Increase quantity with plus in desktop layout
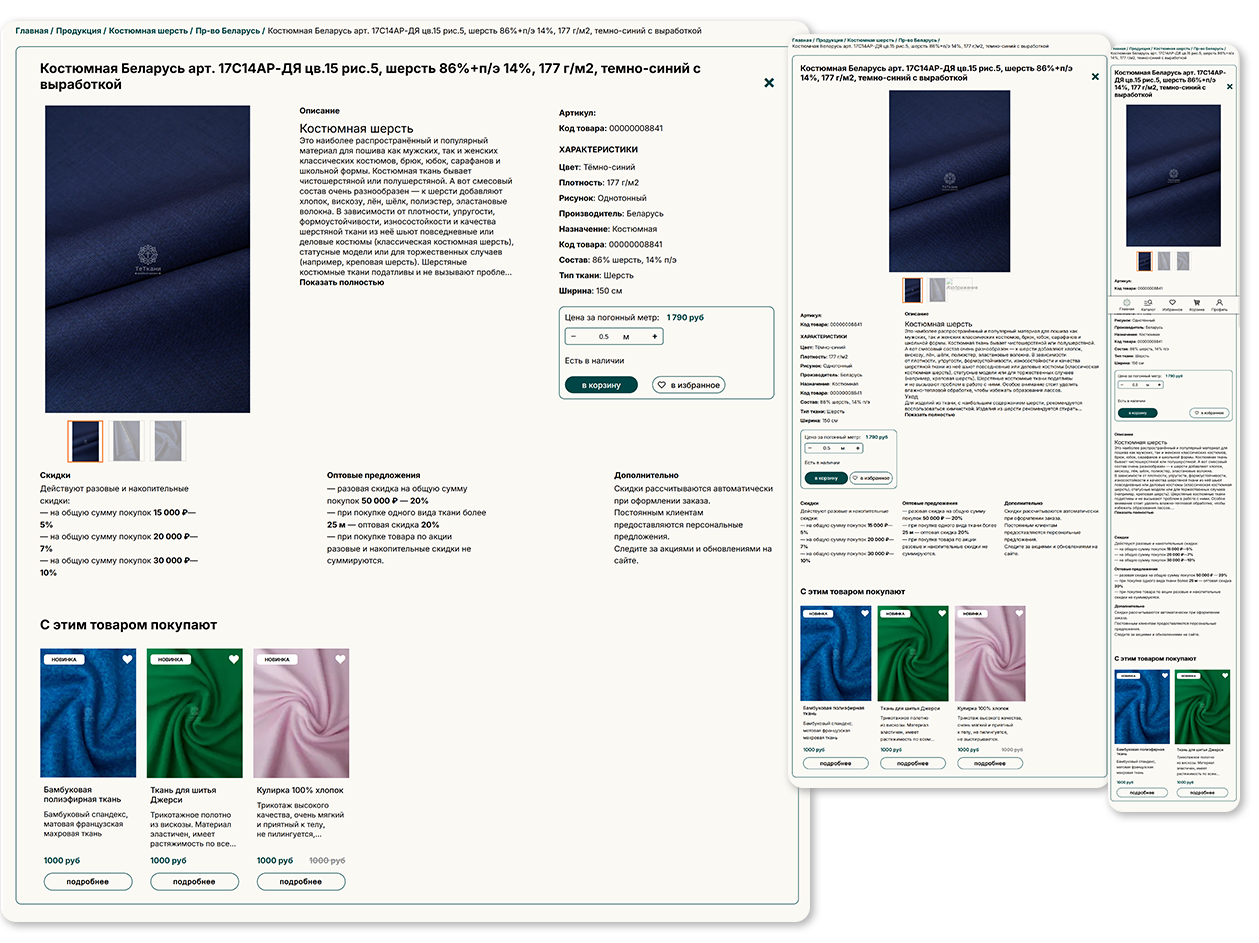 [655, 337]
